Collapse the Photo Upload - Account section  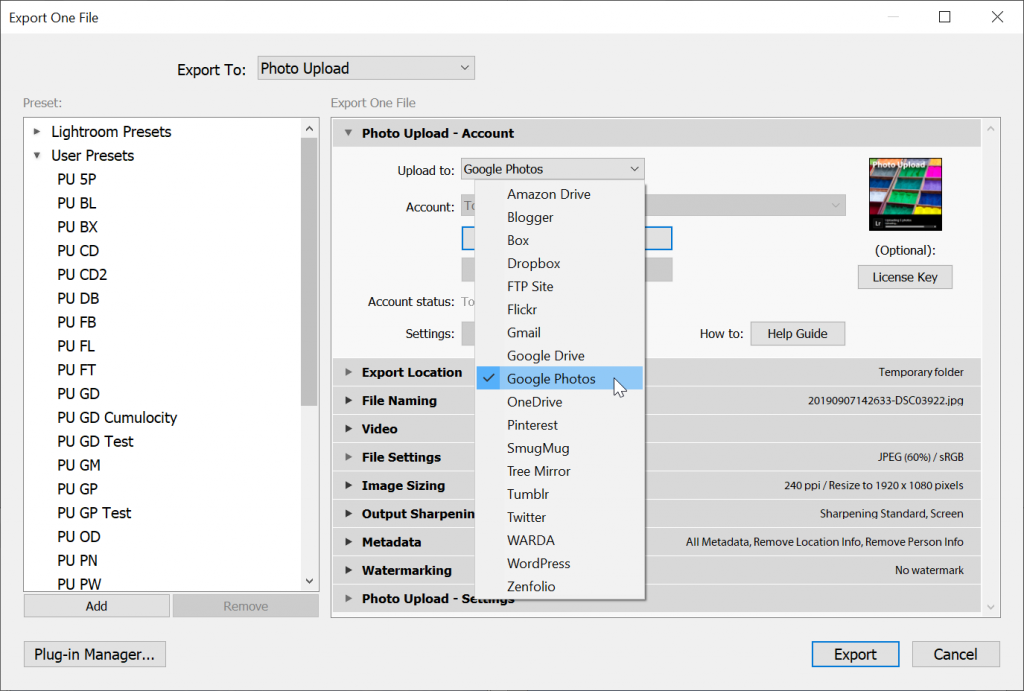[x=349, y=133]
